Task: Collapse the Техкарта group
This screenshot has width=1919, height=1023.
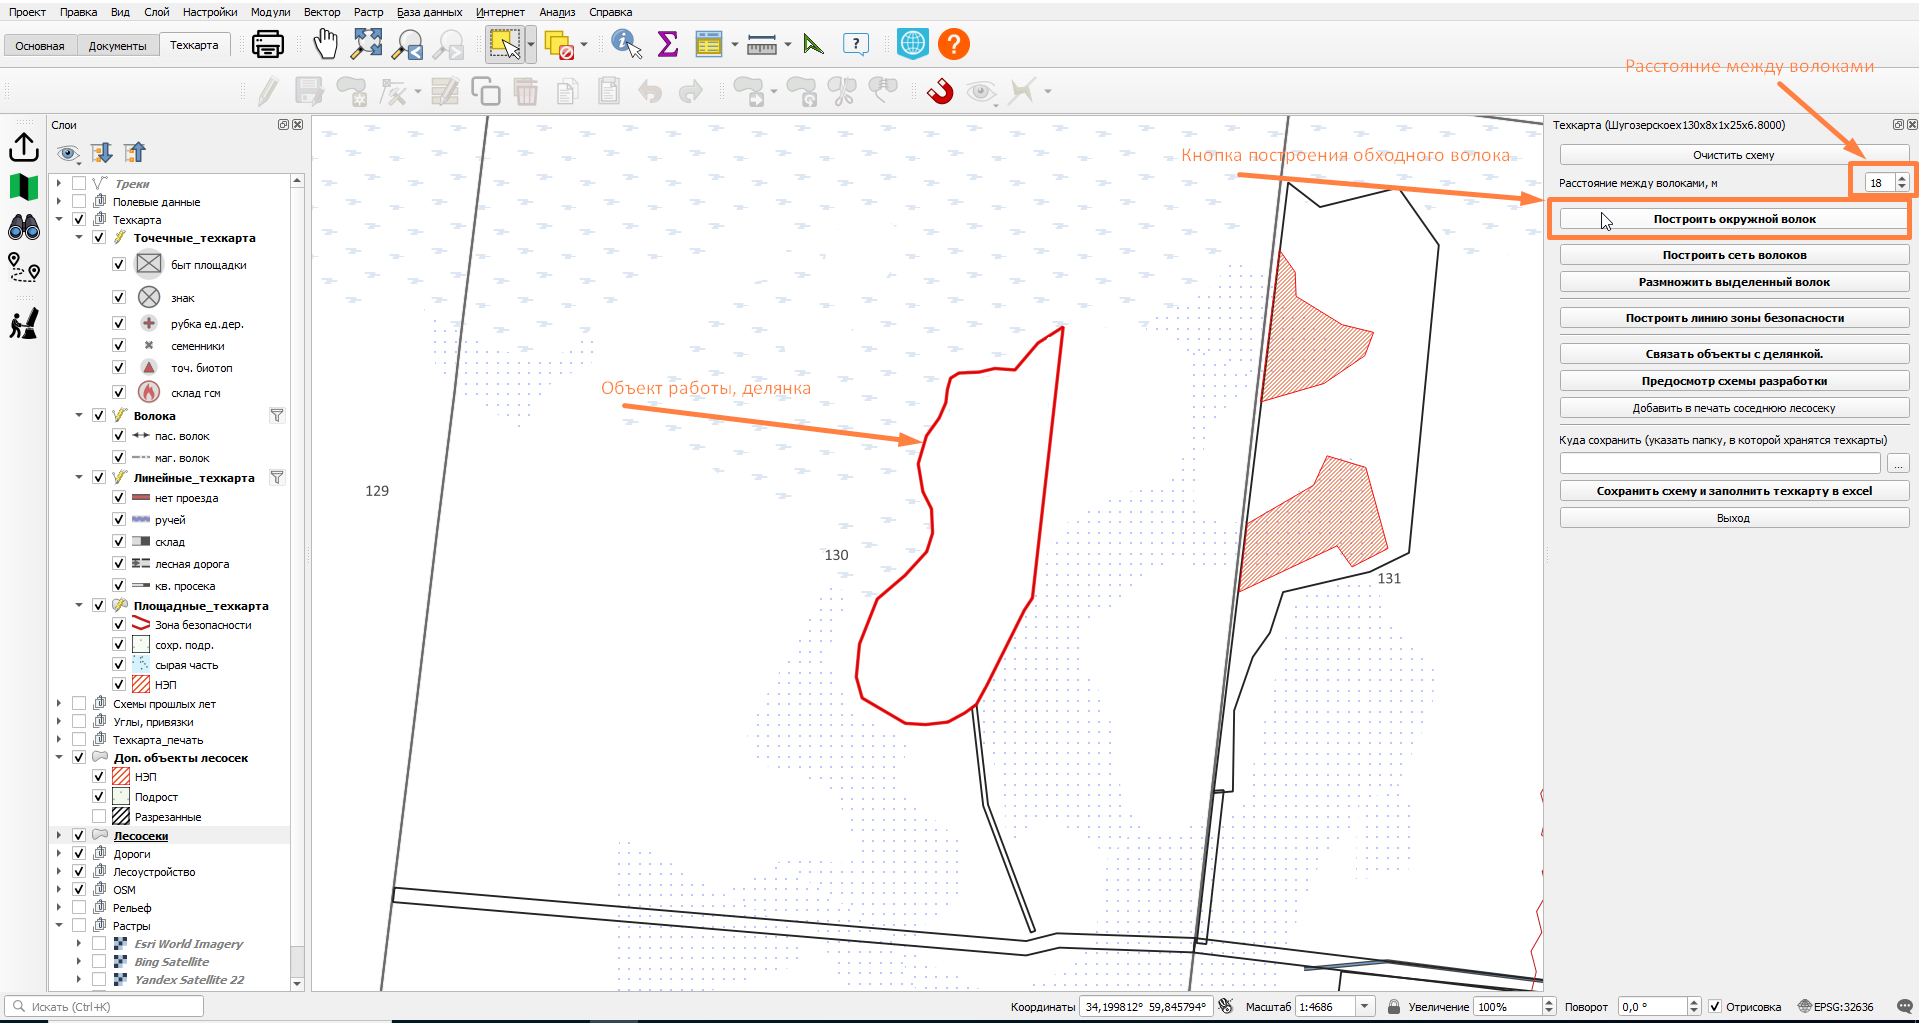Action: pyautogui.click(x=59, y=219)
